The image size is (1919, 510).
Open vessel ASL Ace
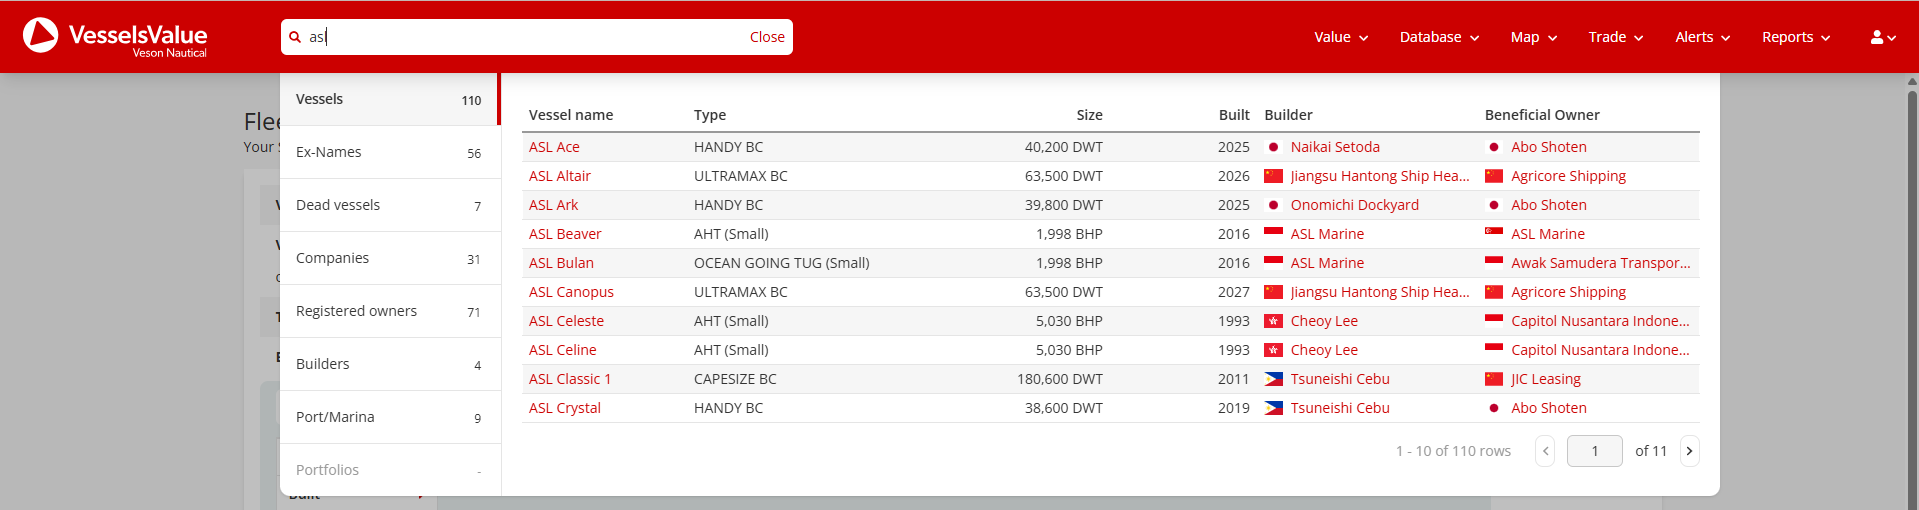(x=554, y=147)
